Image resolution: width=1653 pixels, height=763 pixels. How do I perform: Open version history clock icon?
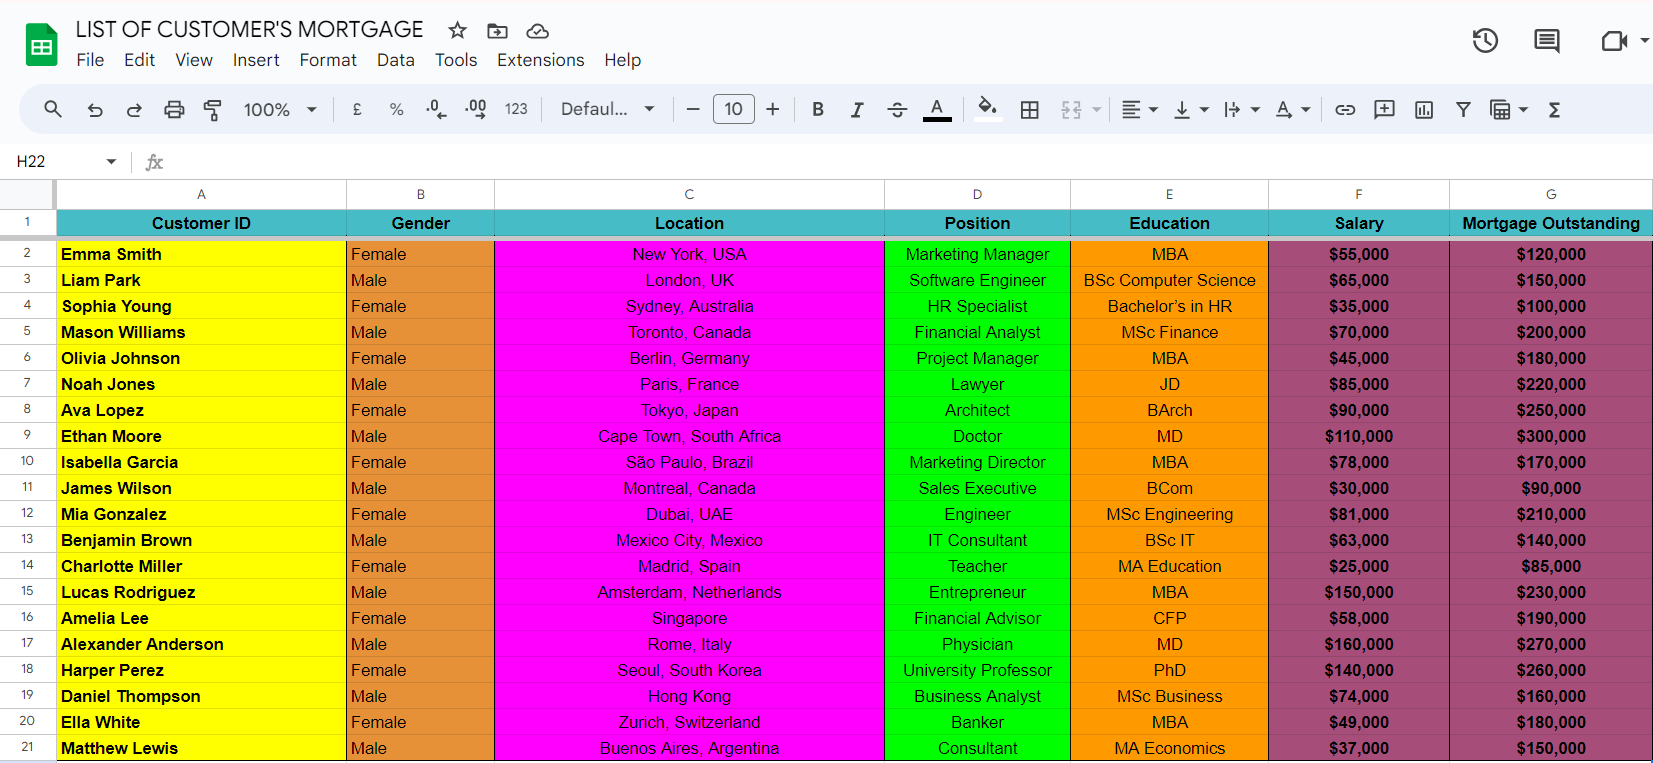[x=1485, y=41]
